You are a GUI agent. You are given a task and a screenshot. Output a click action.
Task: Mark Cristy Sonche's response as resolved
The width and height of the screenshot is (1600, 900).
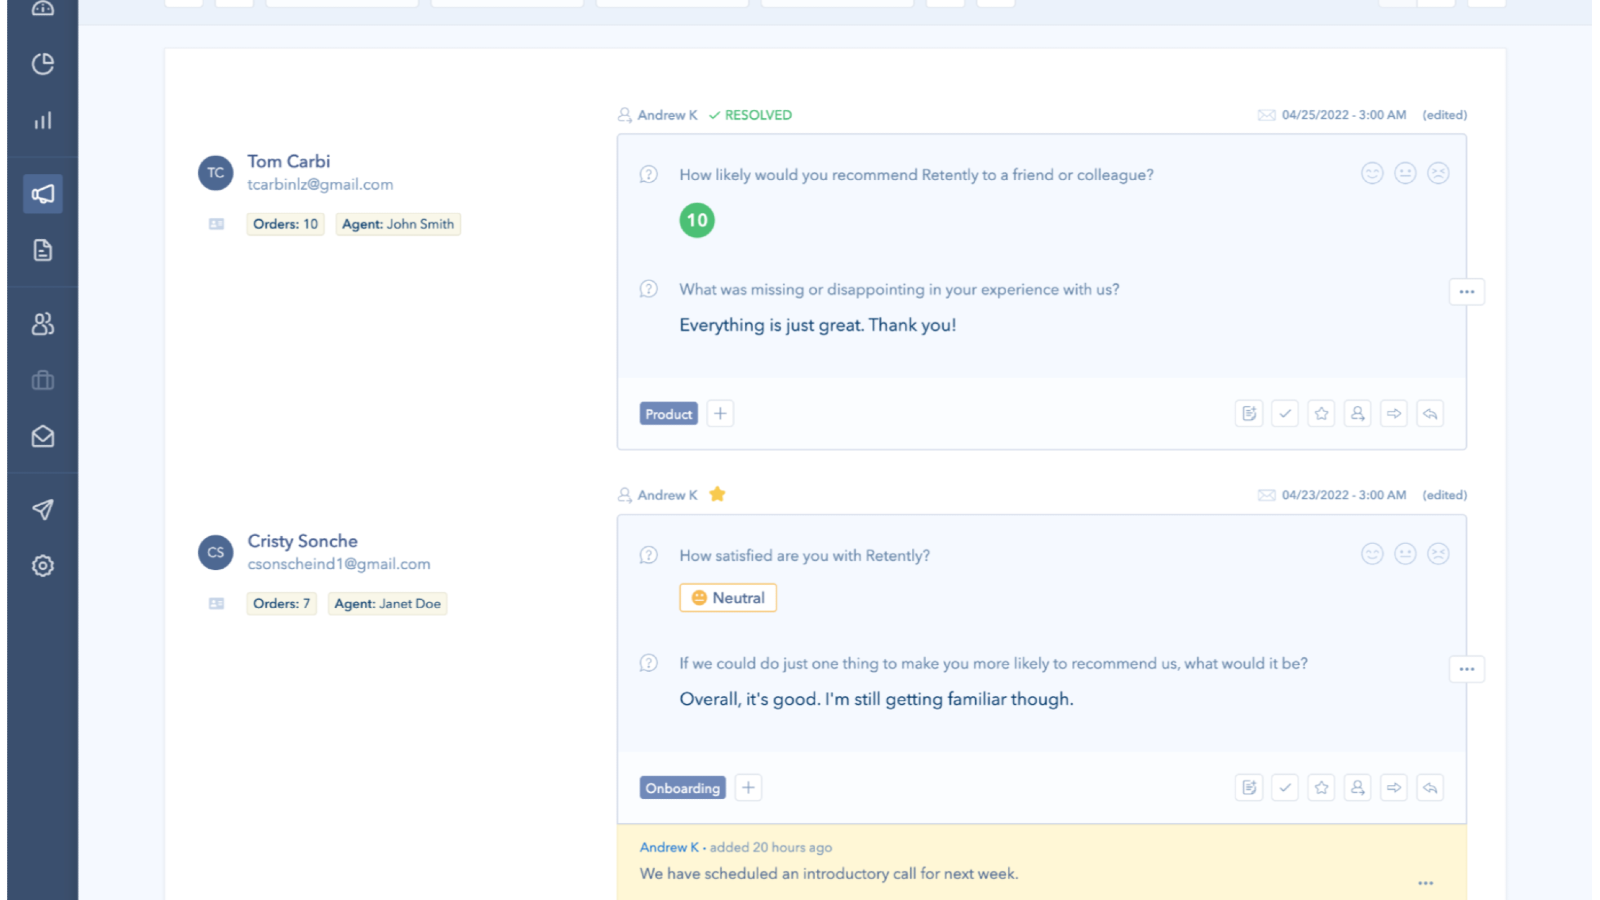[x=1285, y=788]
